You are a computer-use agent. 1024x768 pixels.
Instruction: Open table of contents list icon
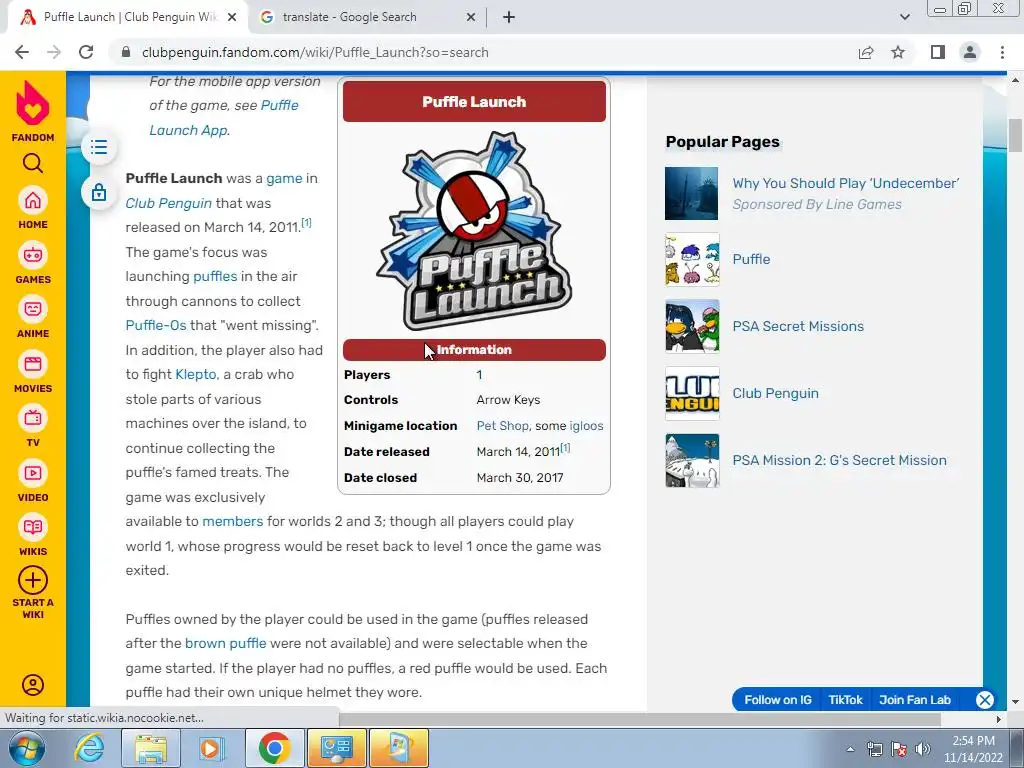click(99, 147)
